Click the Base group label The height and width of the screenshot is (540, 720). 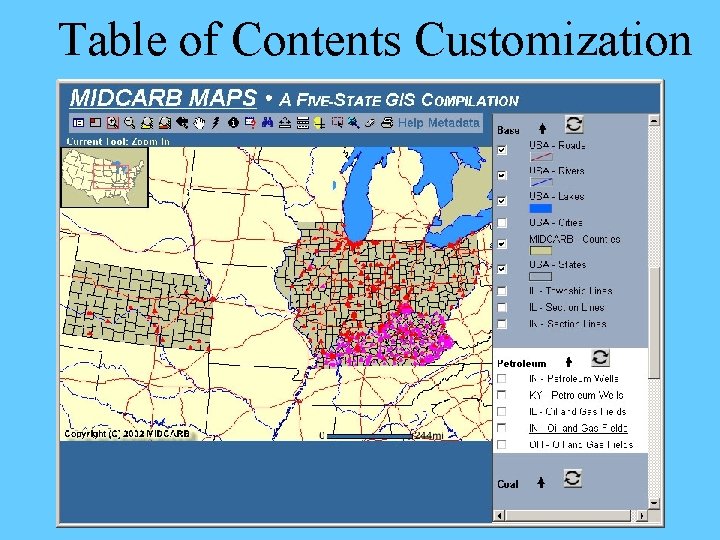click(x=508, y=130)
